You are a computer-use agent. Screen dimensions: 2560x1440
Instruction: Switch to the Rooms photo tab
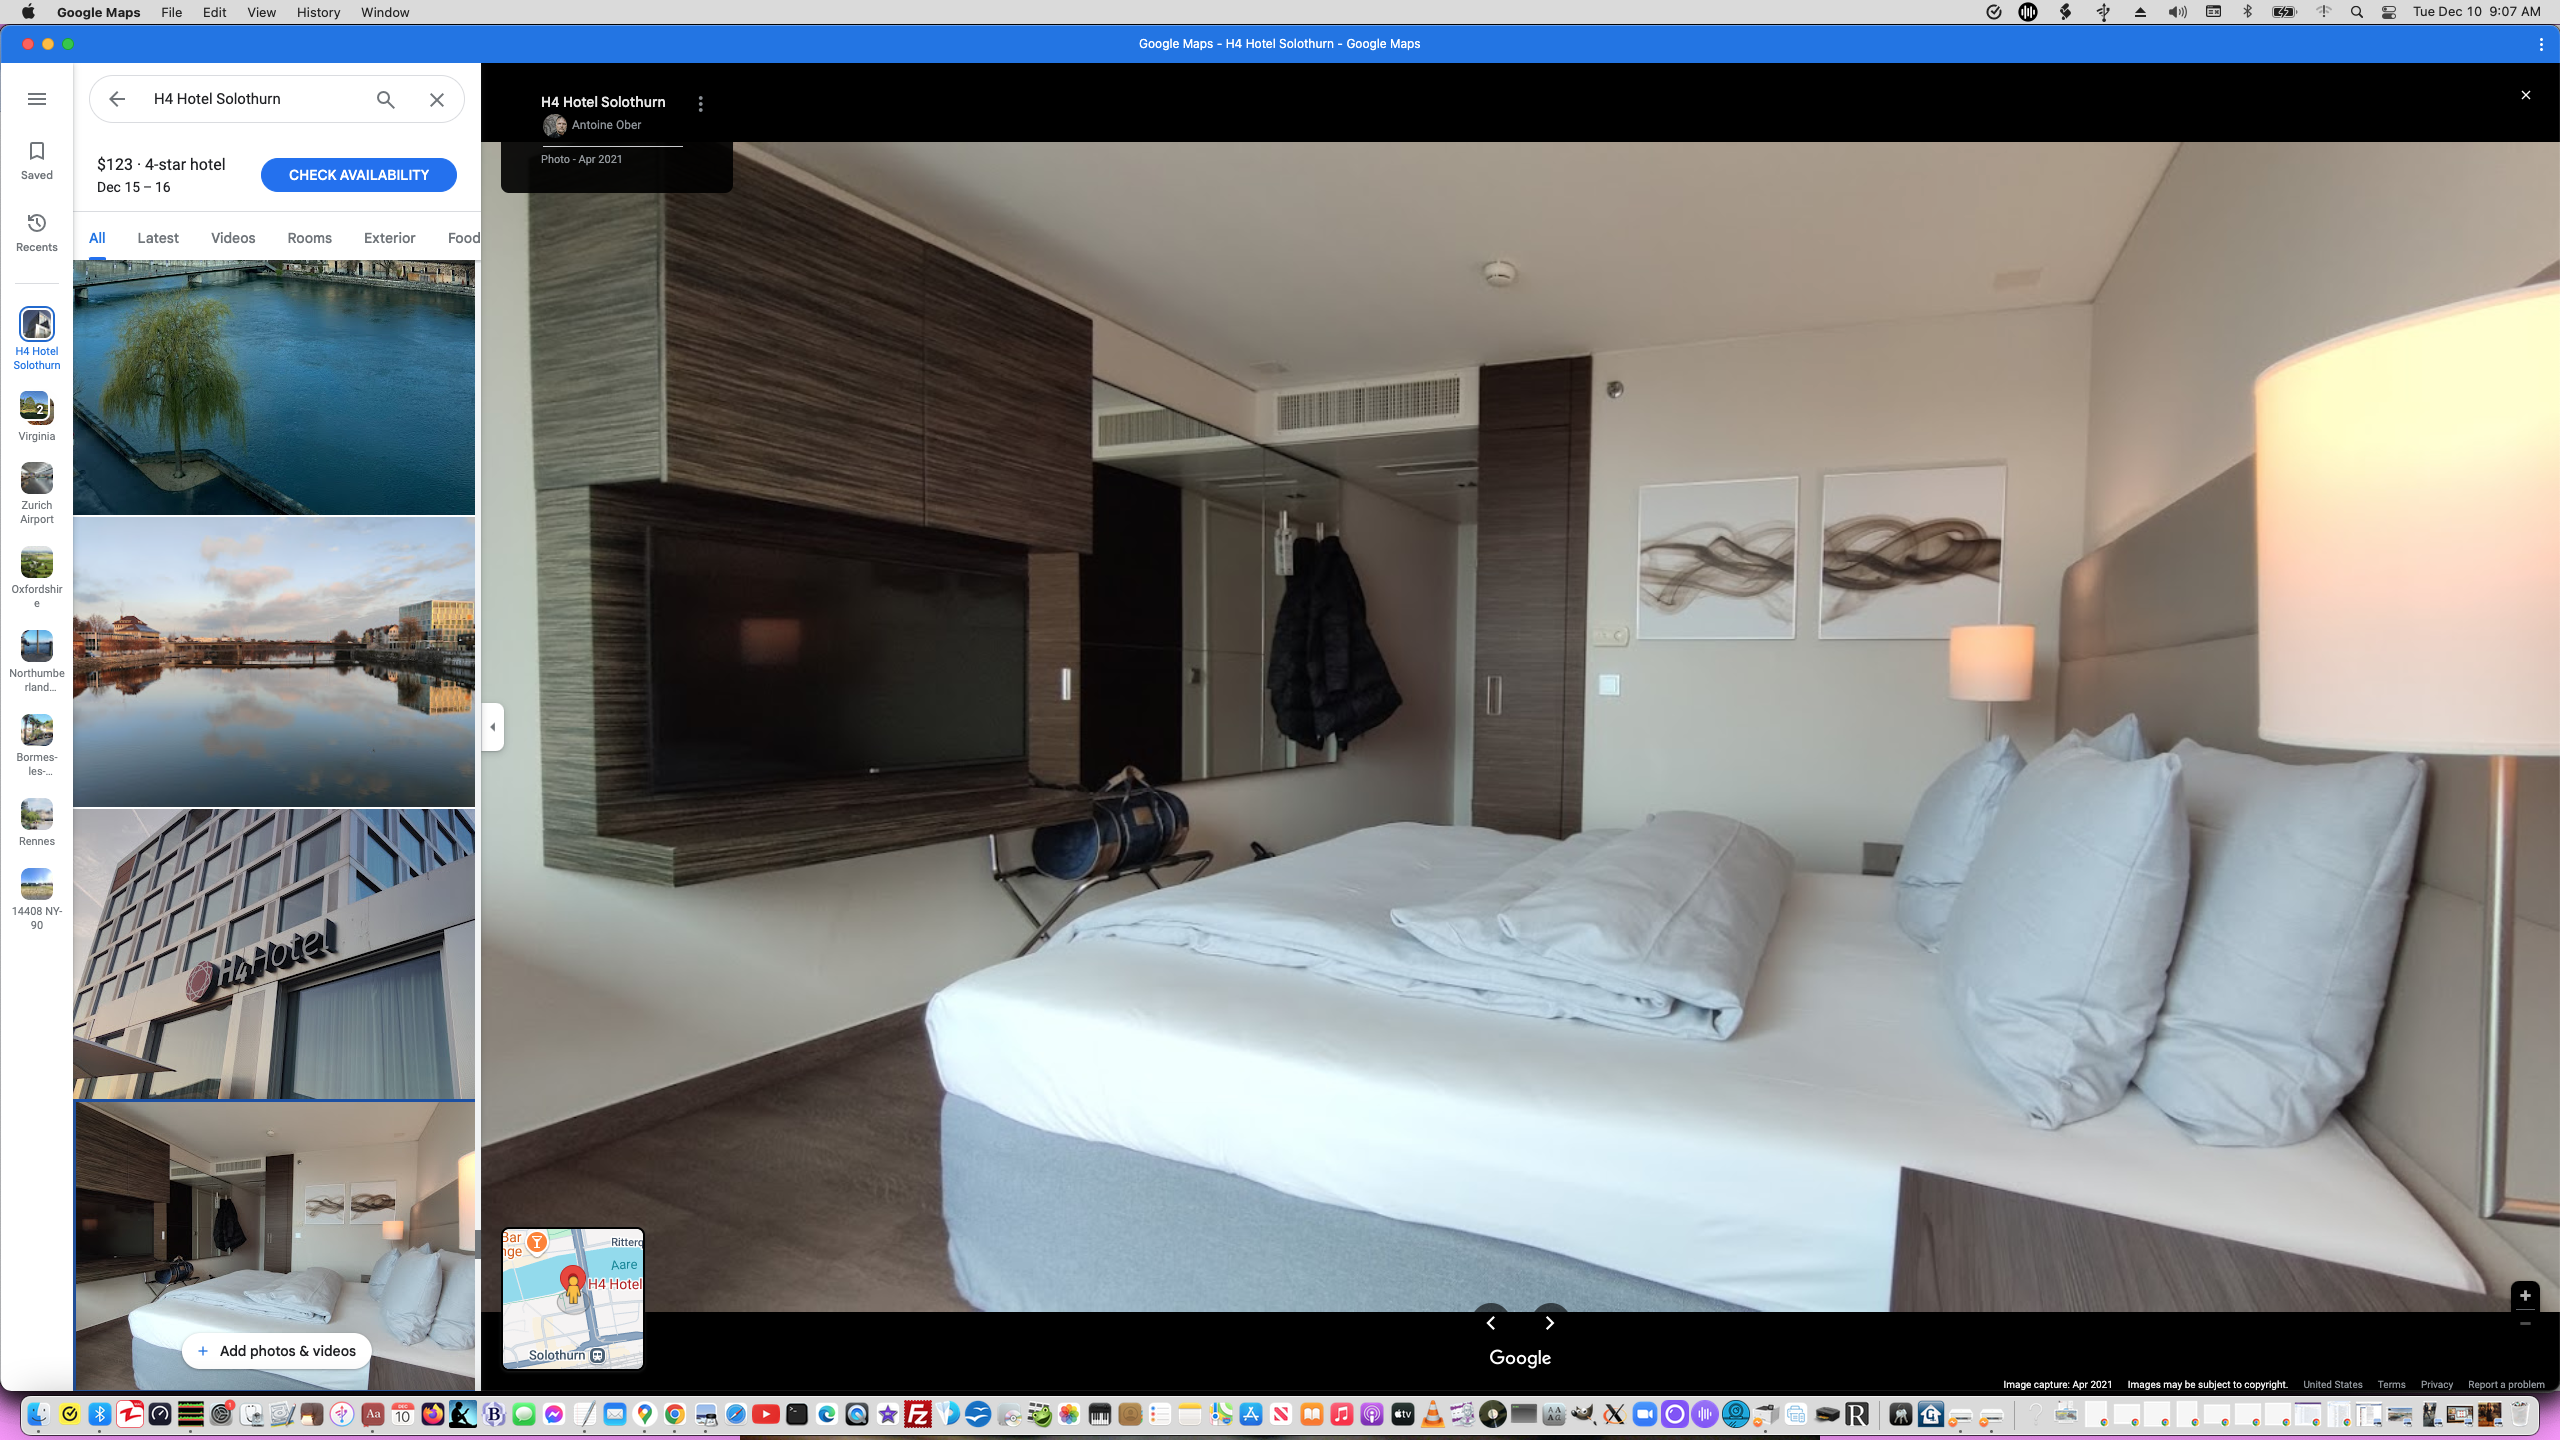coord(309,238)
